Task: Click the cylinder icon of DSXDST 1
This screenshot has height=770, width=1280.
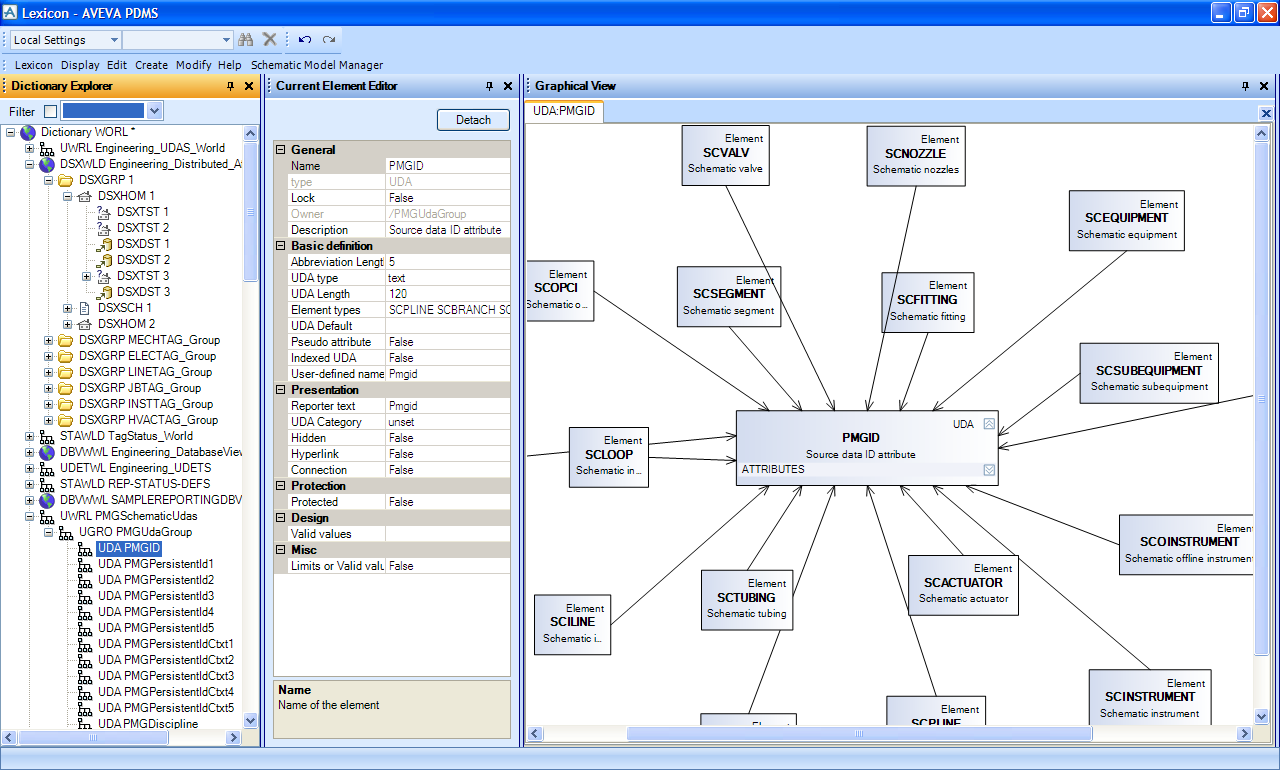Action: [x=104, y=244]
